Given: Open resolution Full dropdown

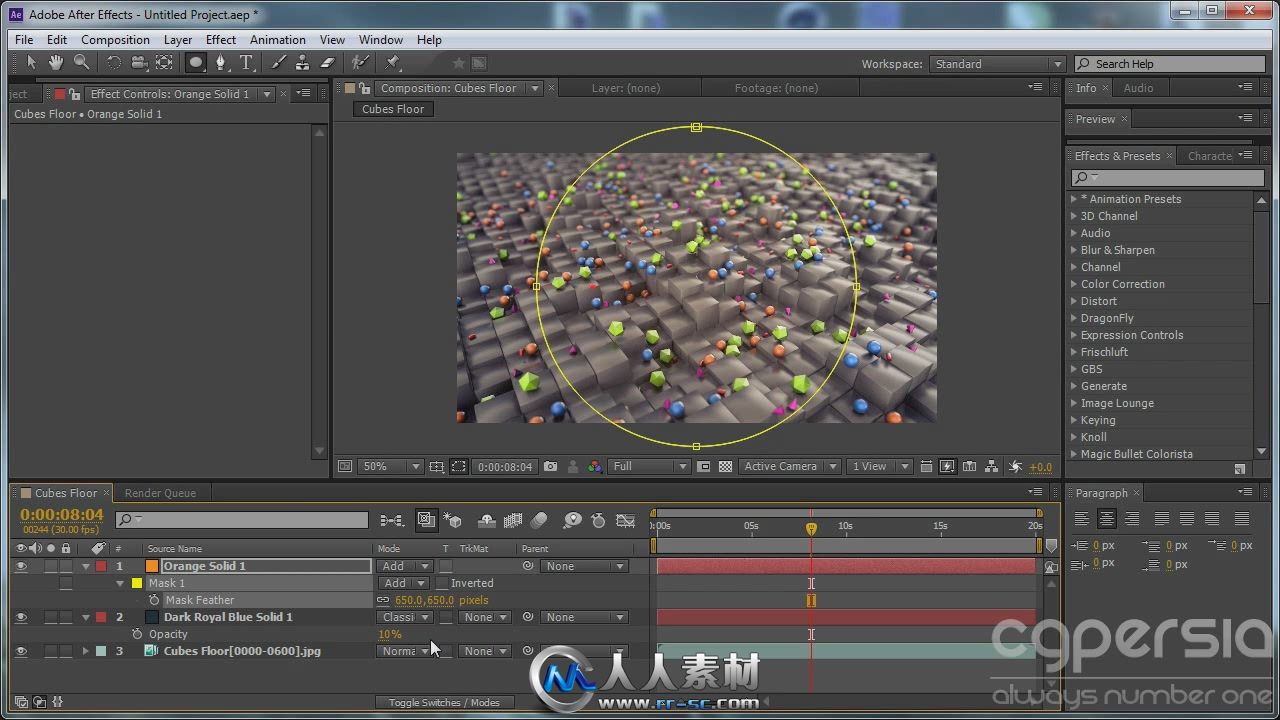Looking at the screenshot, I should 650,466.
